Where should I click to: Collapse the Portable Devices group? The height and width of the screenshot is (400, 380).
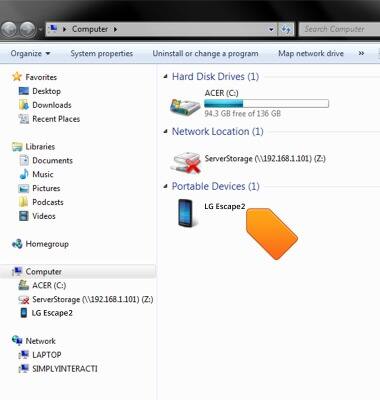(x=165, y=186)
